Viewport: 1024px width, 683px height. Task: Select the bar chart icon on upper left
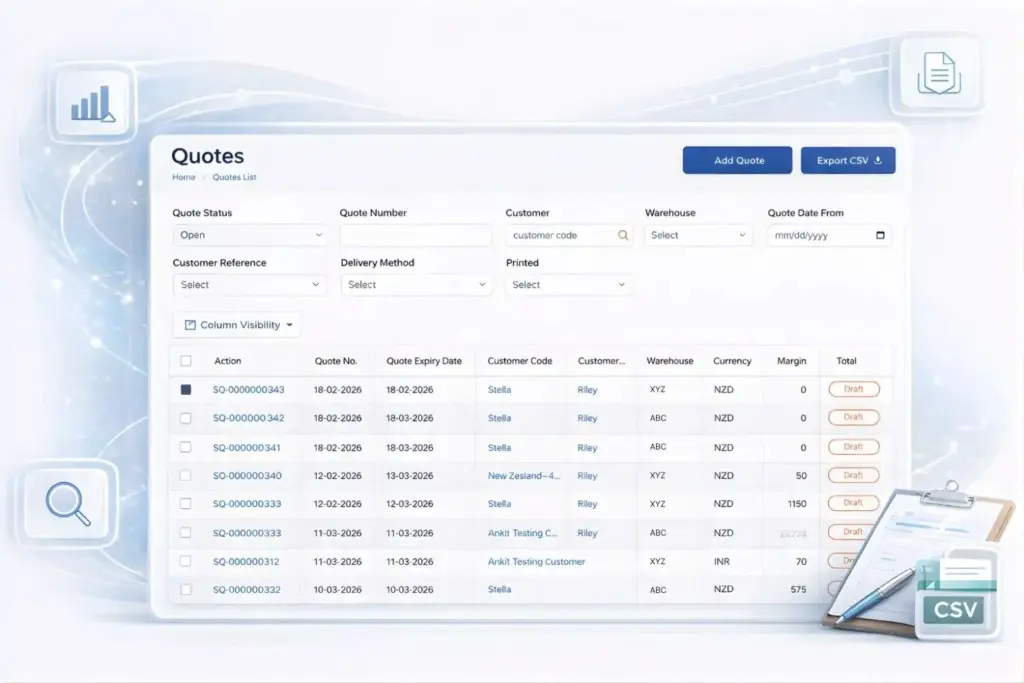[92, 103]
